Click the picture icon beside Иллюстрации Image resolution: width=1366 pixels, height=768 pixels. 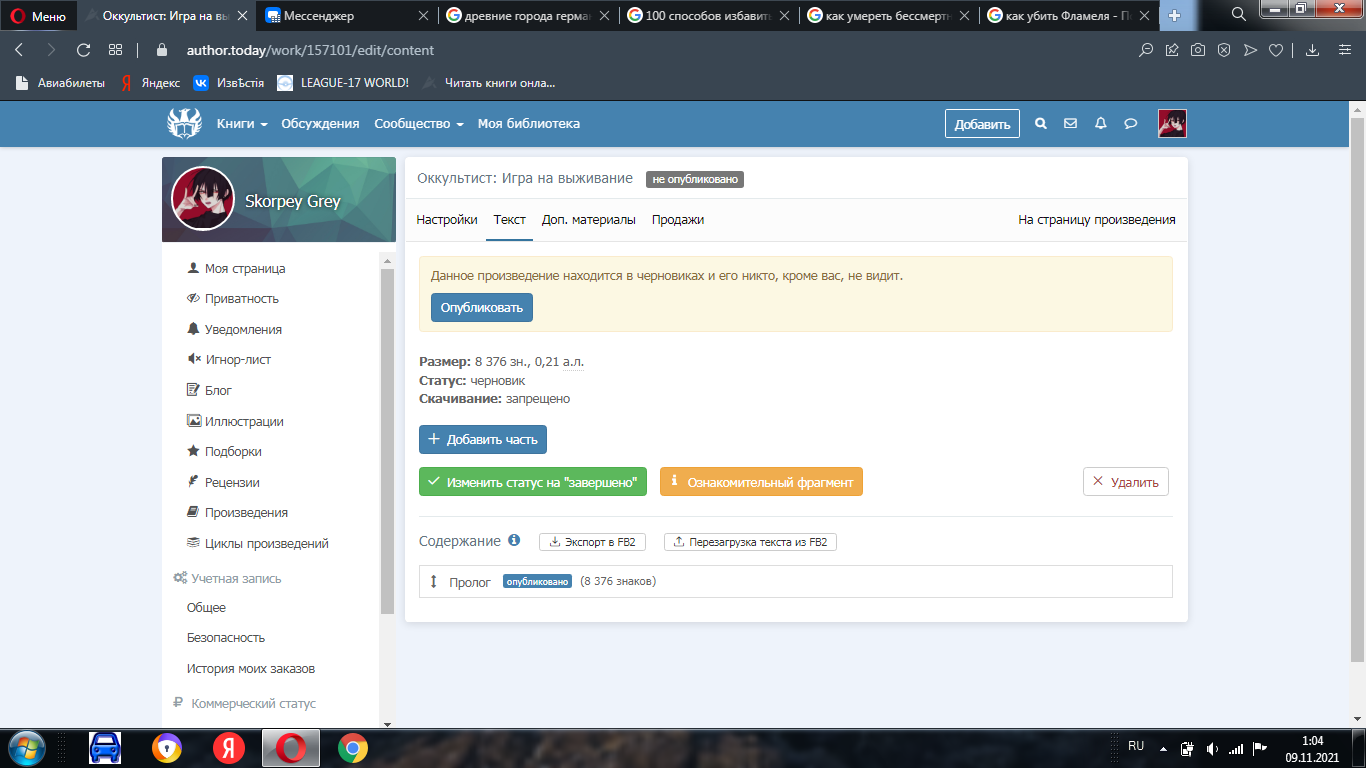pyautogui.click(x=194, y=421)
